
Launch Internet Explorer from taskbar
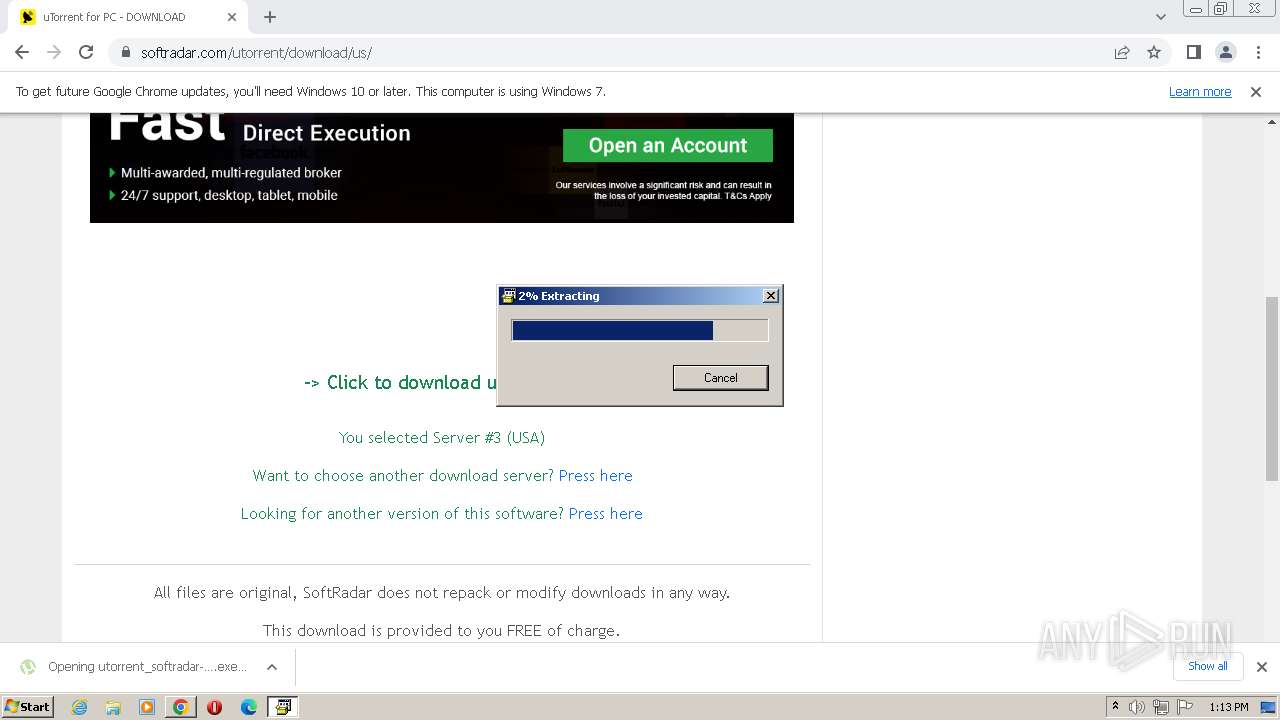(x=79, y=707)
